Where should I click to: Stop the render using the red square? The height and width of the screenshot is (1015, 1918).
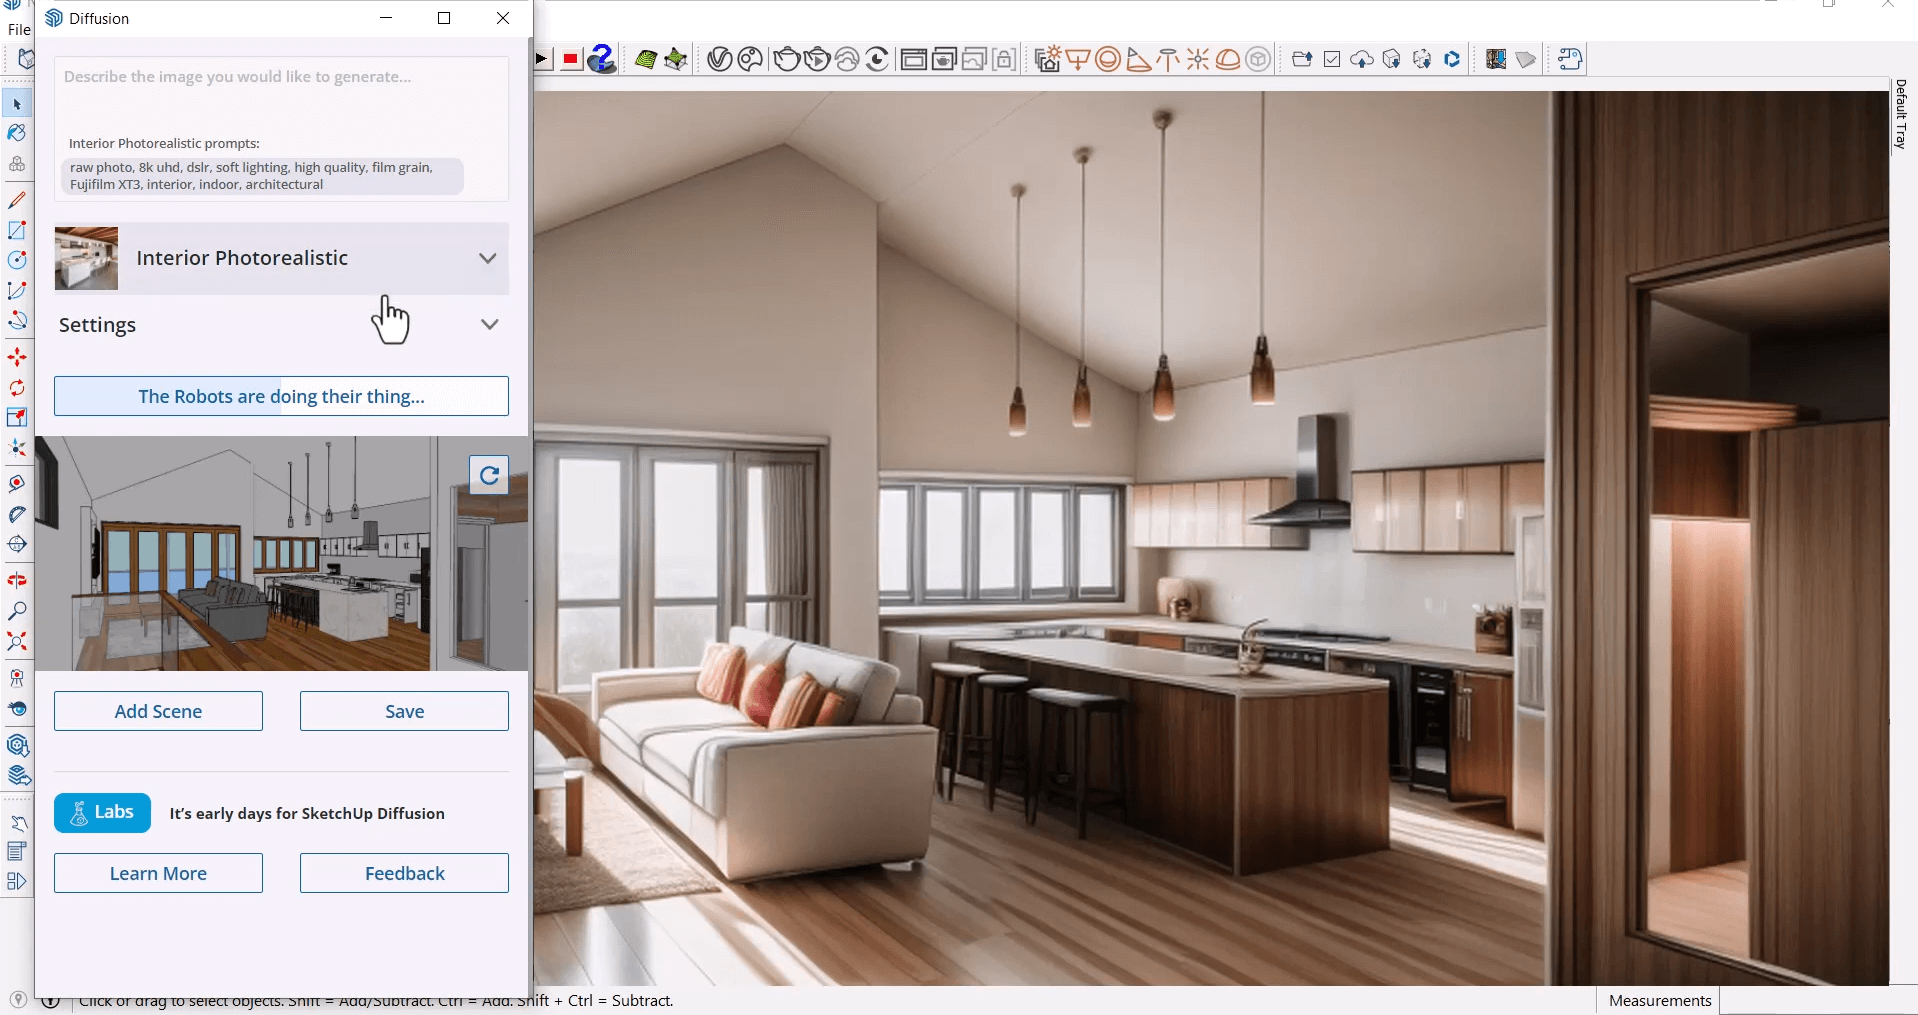click(570, 59)
